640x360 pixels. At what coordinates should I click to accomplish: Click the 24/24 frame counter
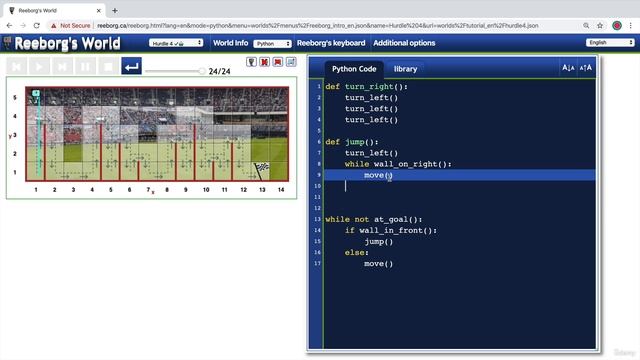click(x=219, y=71)
